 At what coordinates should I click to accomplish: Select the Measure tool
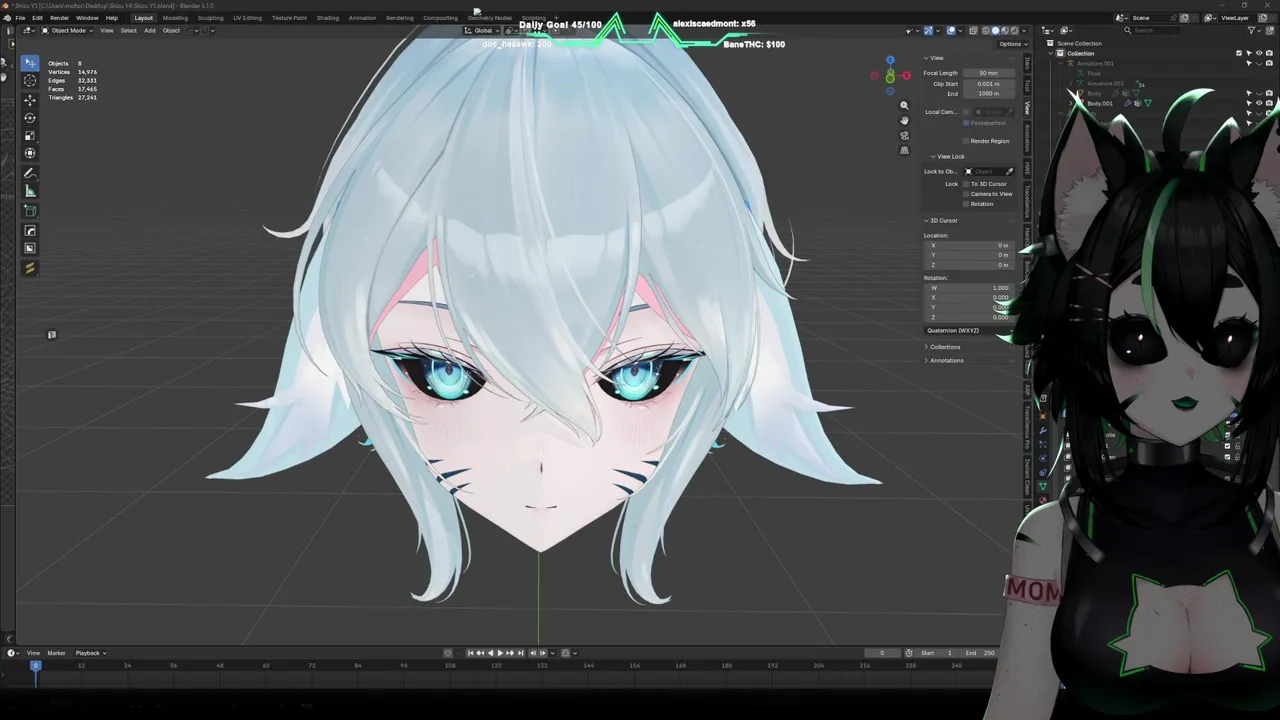(x=30, y=191)
